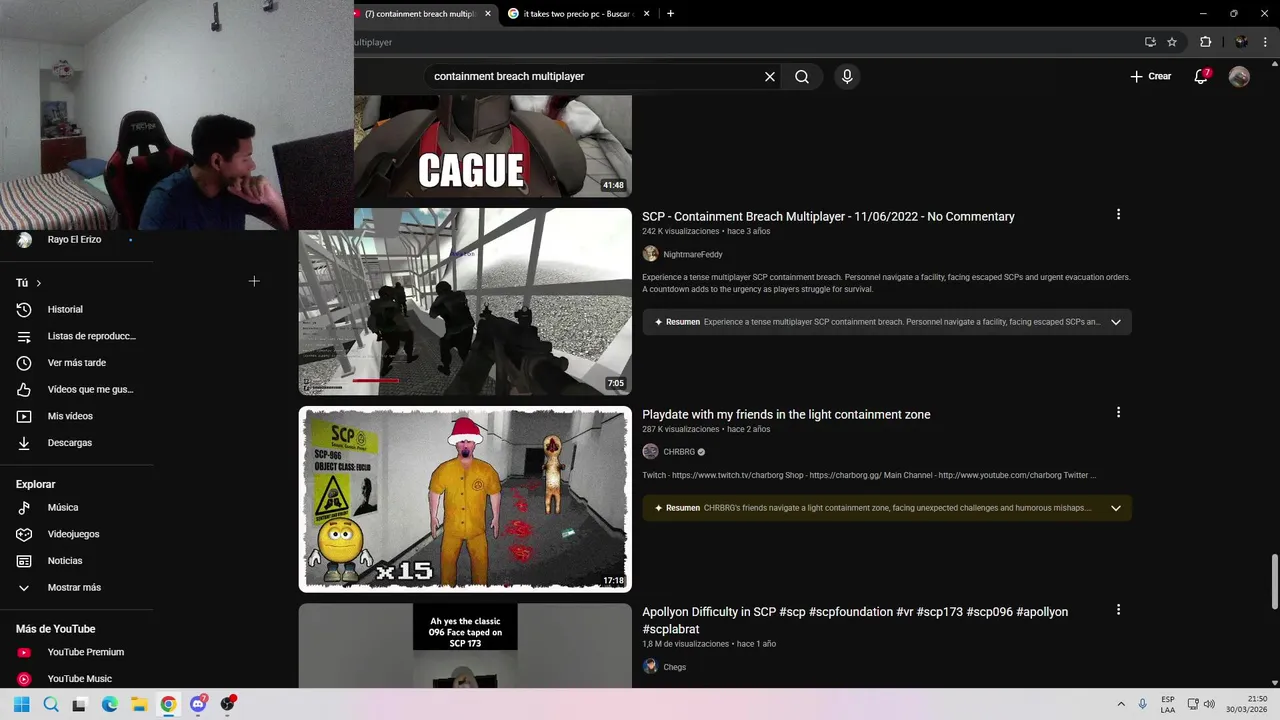The width and height of the screenshot is (1280, 720).
Task: Open the Windows Start menu
Action: click(x=21, y=704)
